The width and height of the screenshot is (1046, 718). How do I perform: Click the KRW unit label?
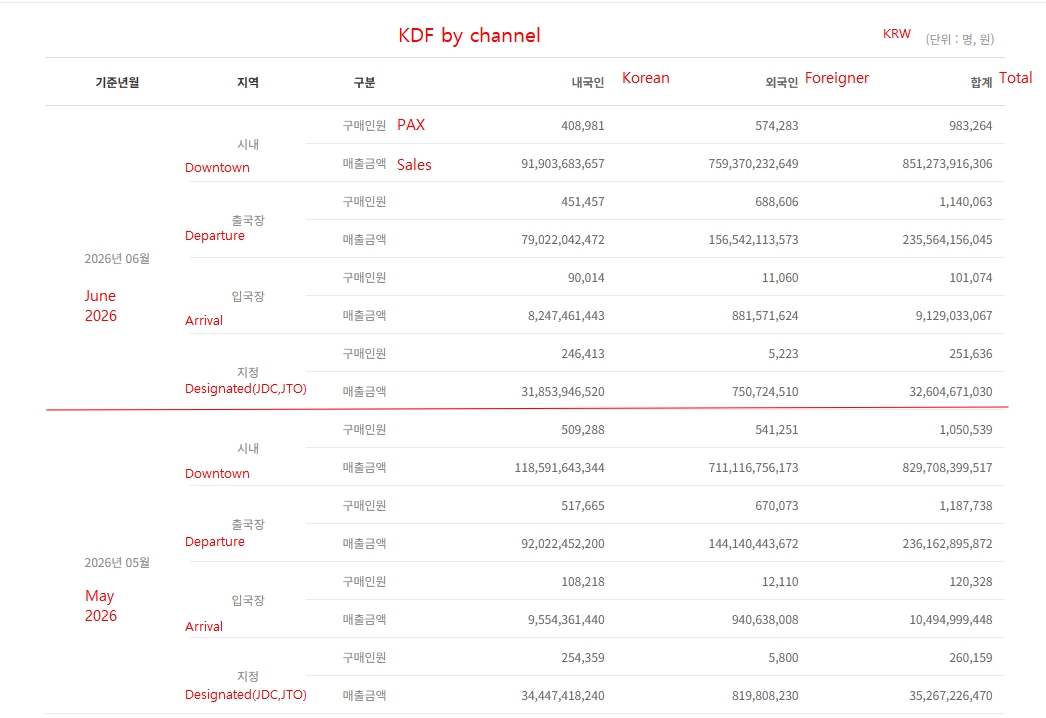click(897, 34)
